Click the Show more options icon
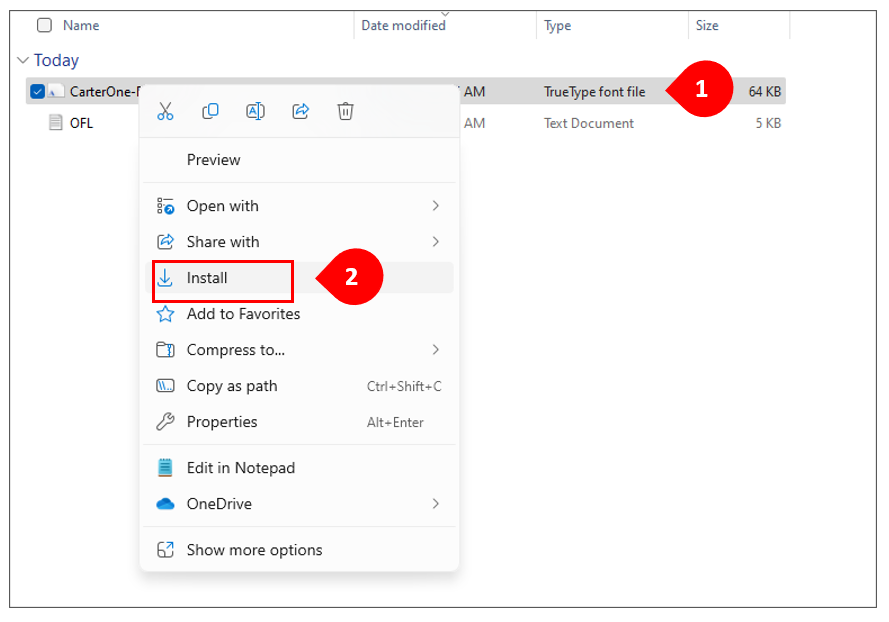 [x=165, y=549]
